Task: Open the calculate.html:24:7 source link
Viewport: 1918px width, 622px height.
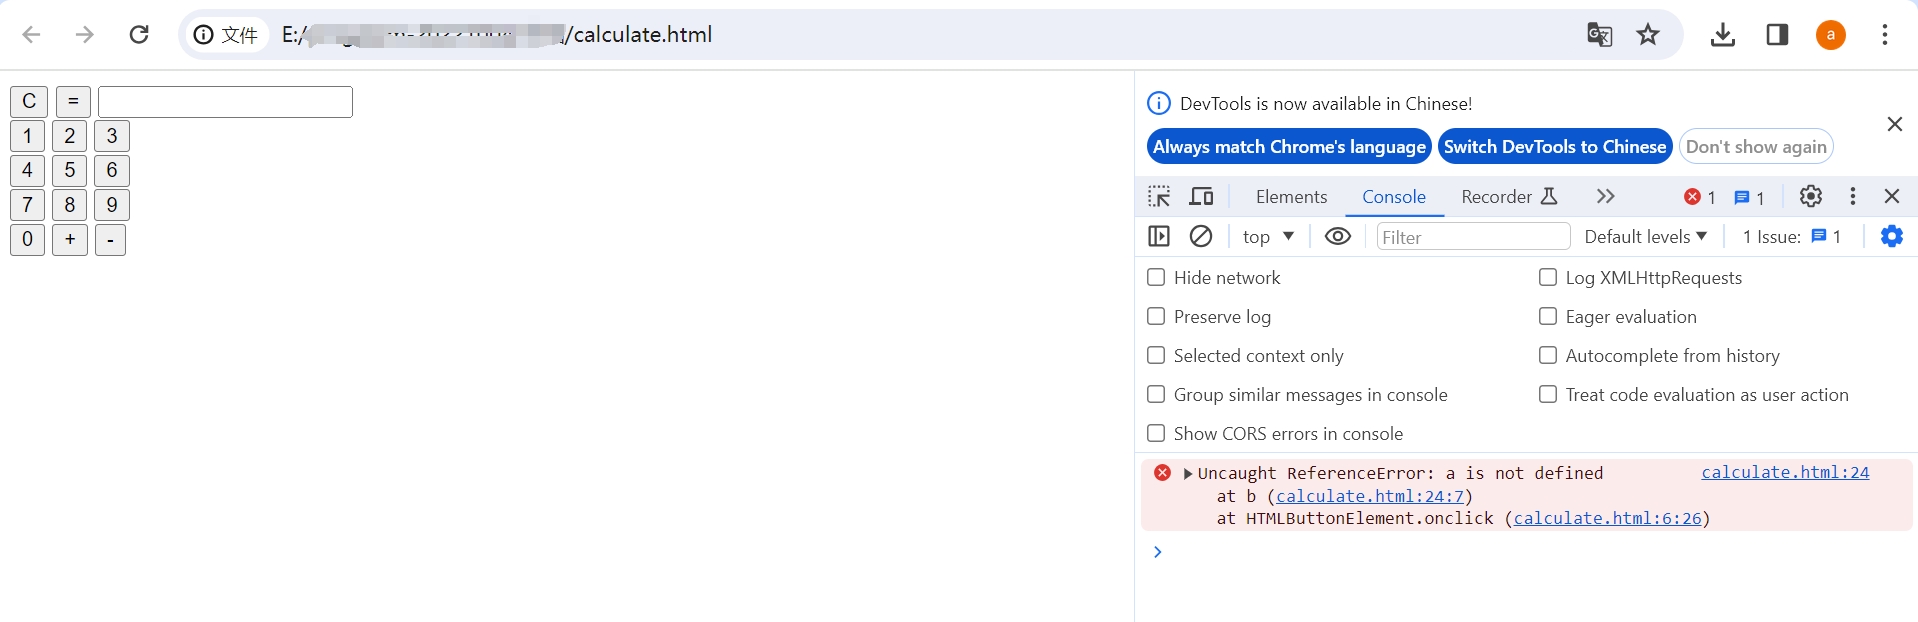Action: tap(1369, 497)
